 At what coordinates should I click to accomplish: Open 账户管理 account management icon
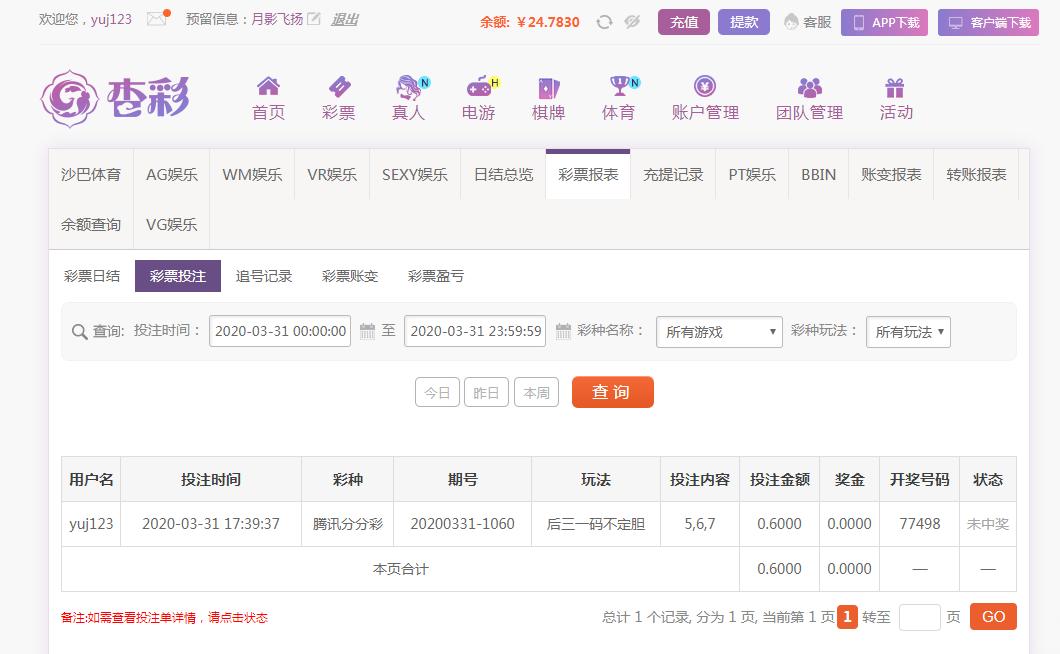(705, 86)
